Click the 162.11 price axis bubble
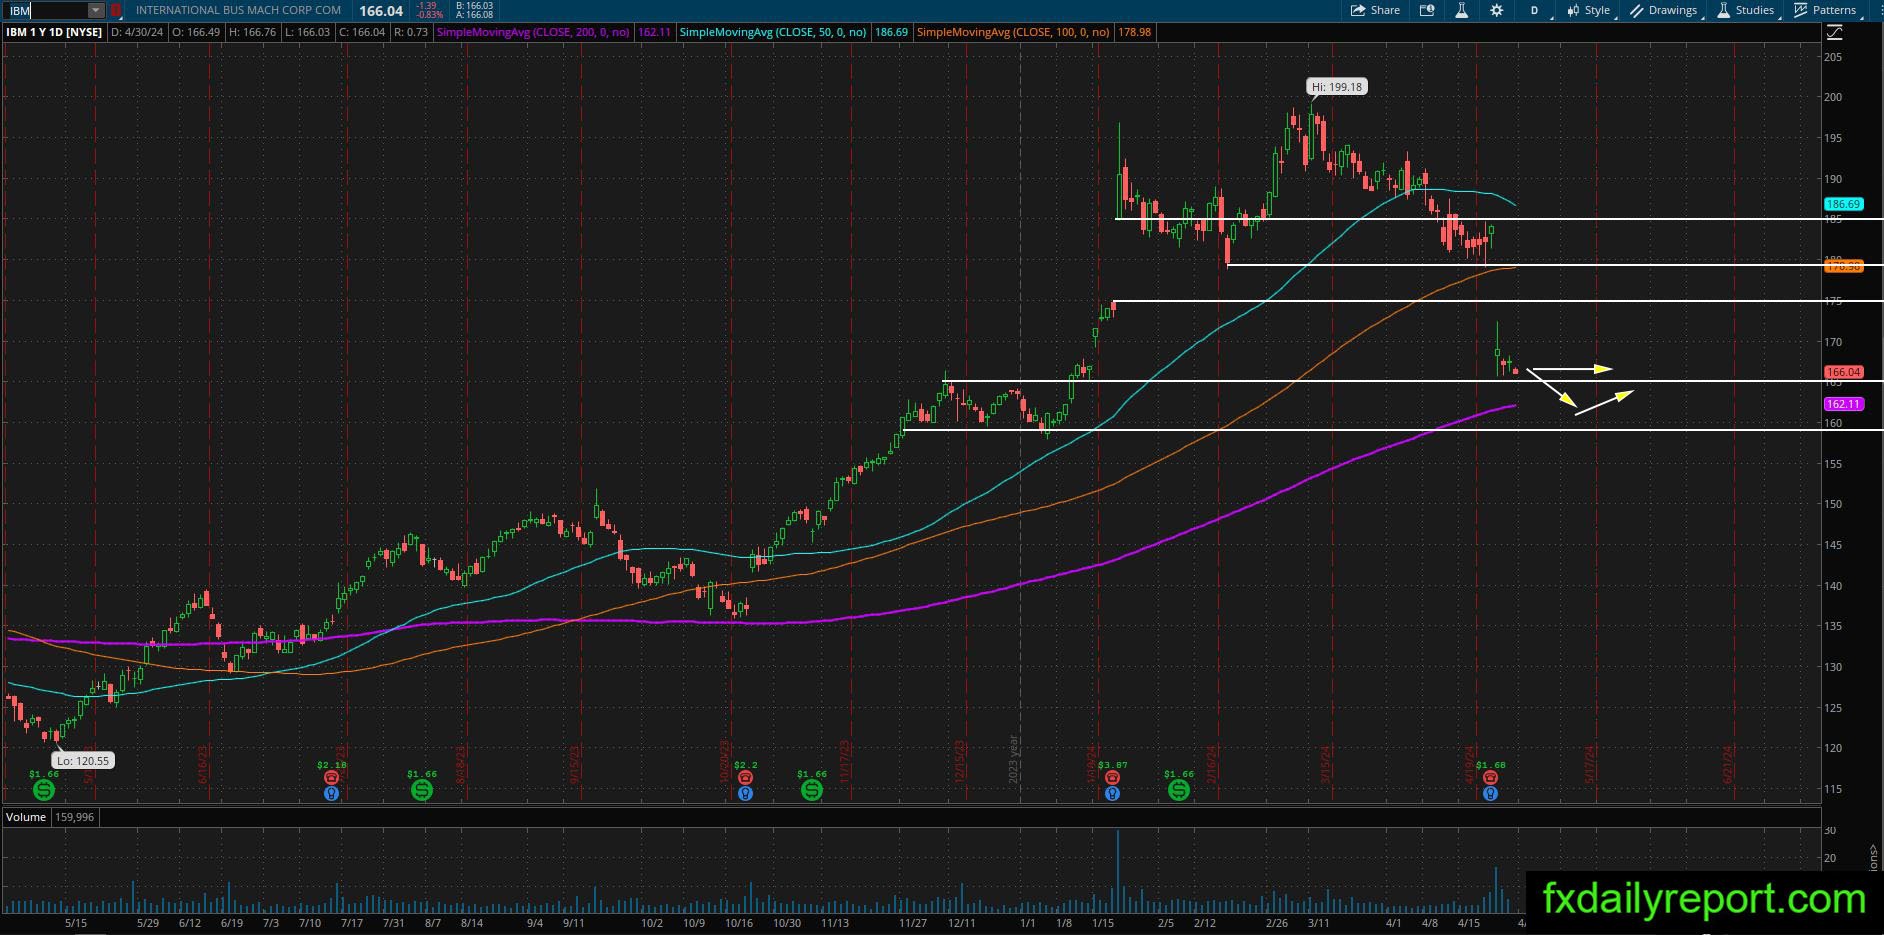The height and width of the screenshot is (935, 1884). 1843,404
